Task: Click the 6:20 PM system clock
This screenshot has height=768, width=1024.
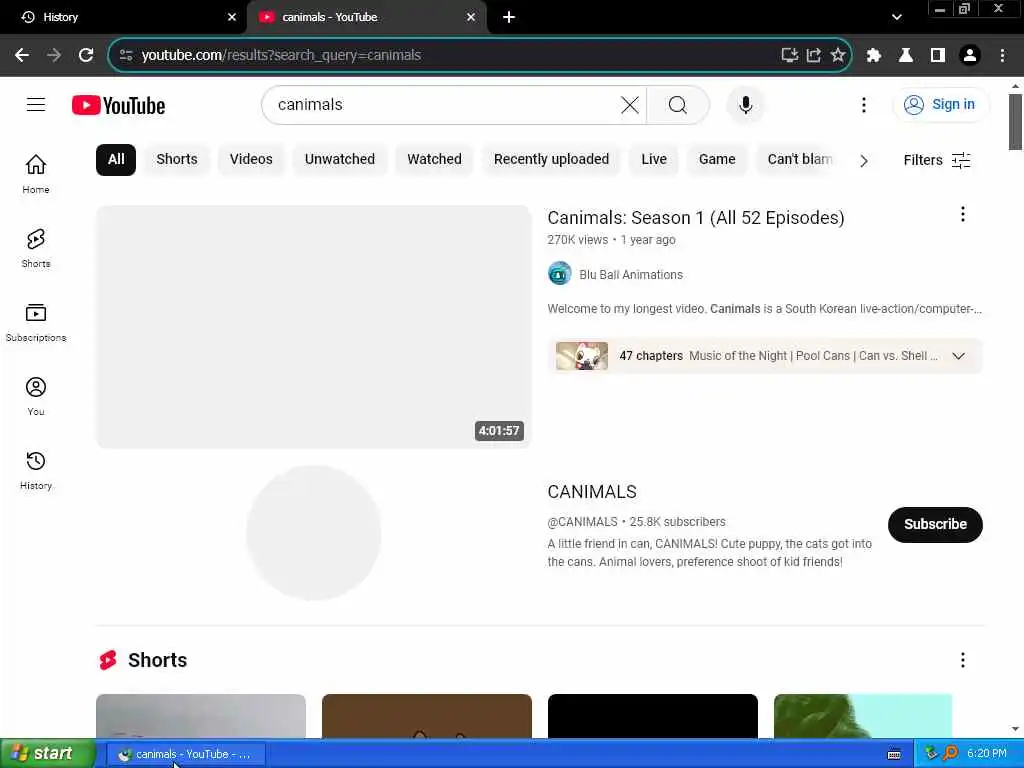Action: pos(986,754)
